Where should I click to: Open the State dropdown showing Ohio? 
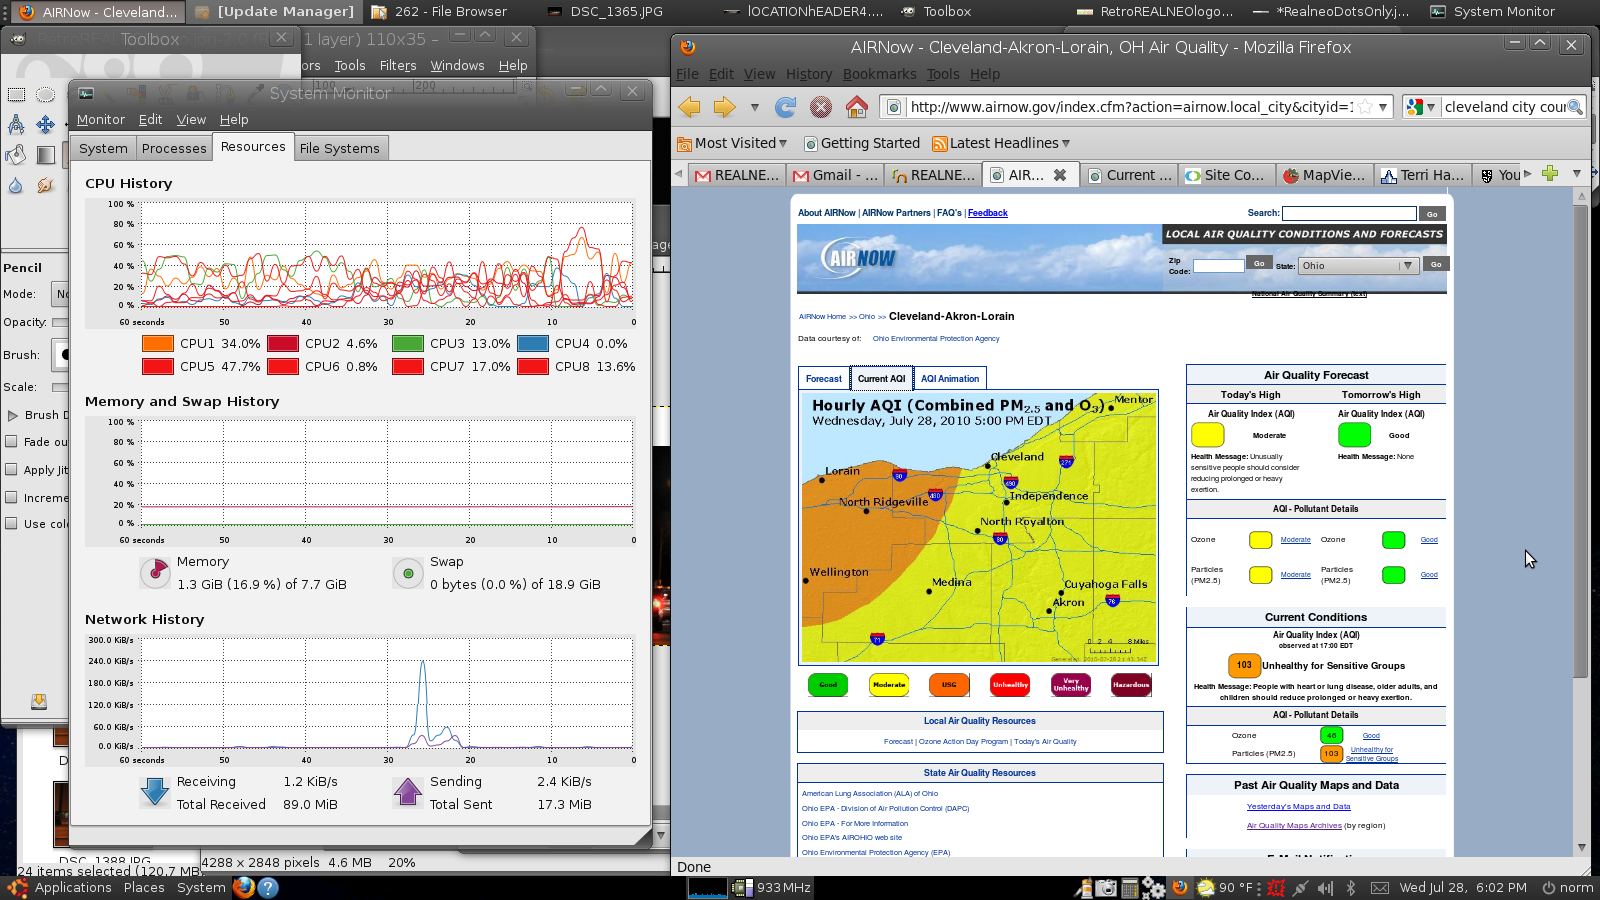pos(1358,266)
